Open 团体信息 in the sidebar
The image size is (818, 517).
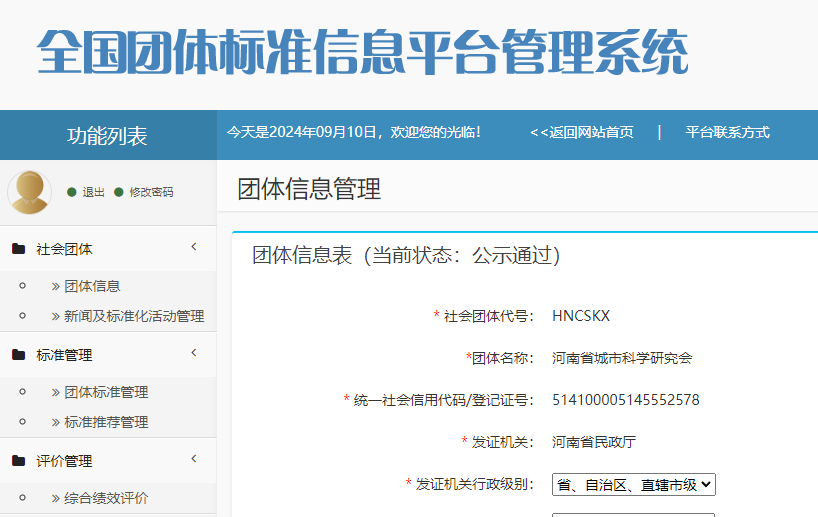tap(92, 286)
